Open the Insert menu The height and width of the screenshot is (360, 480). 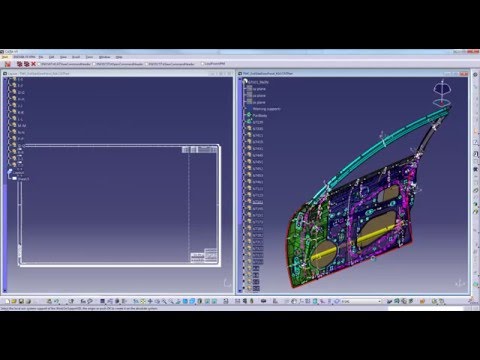(76, 57)
